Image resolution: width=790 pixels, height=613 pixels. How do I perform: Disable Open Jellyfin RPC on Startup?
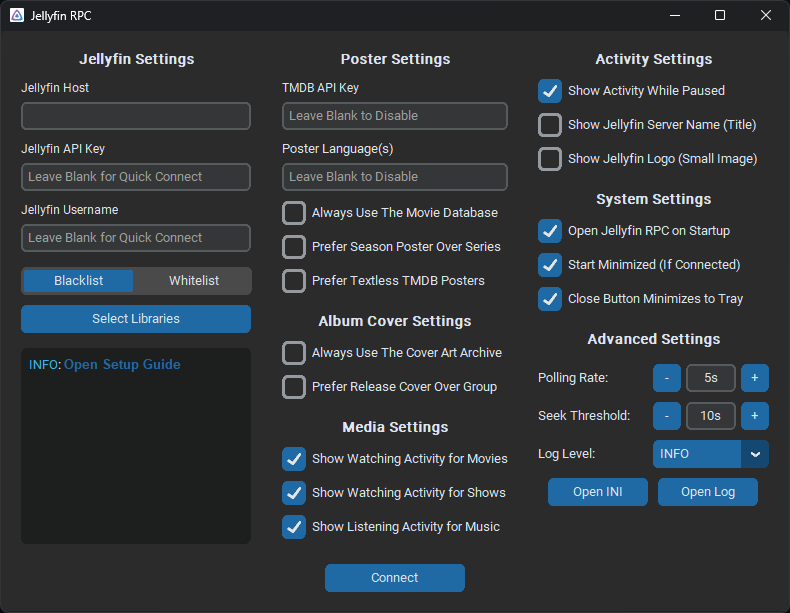click(x=550, y=231)
